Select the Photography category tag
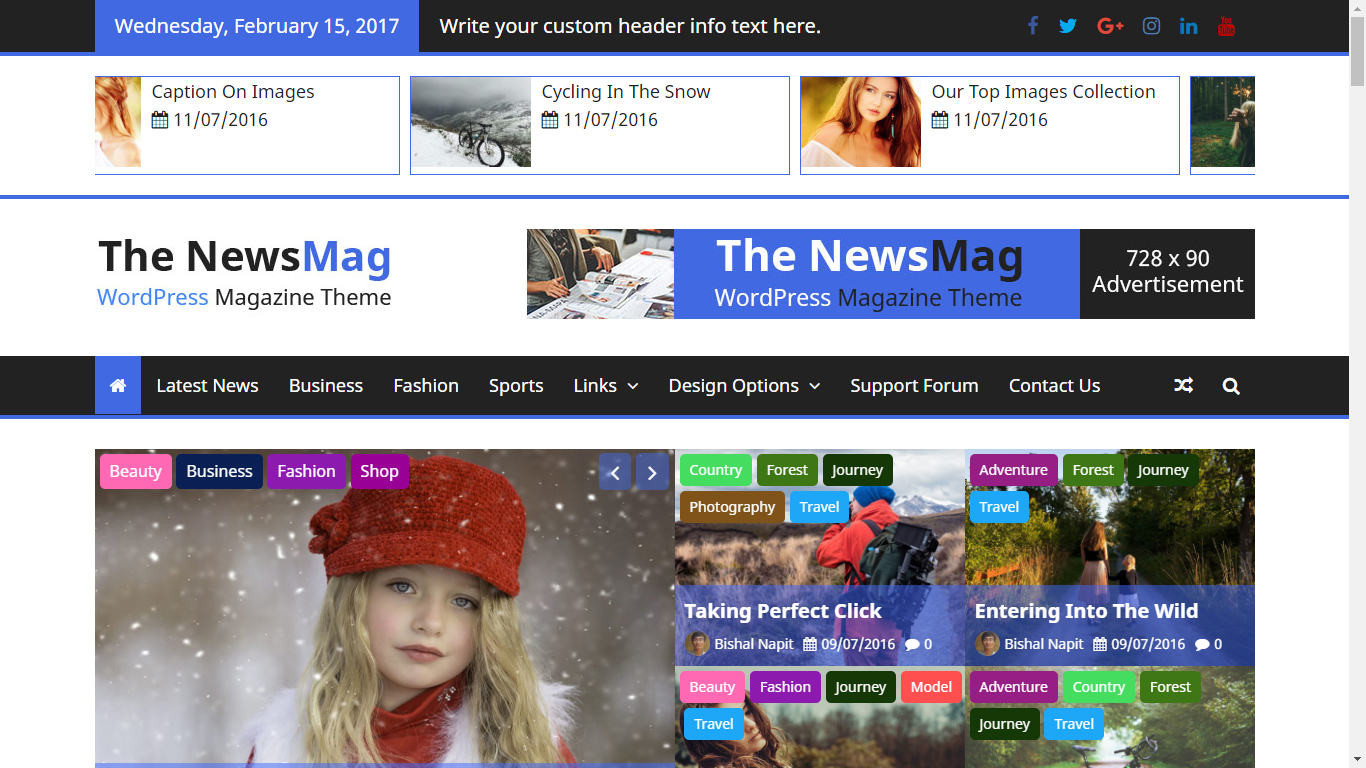Screen dimensions: 1366x768 (x=732, y=507)
